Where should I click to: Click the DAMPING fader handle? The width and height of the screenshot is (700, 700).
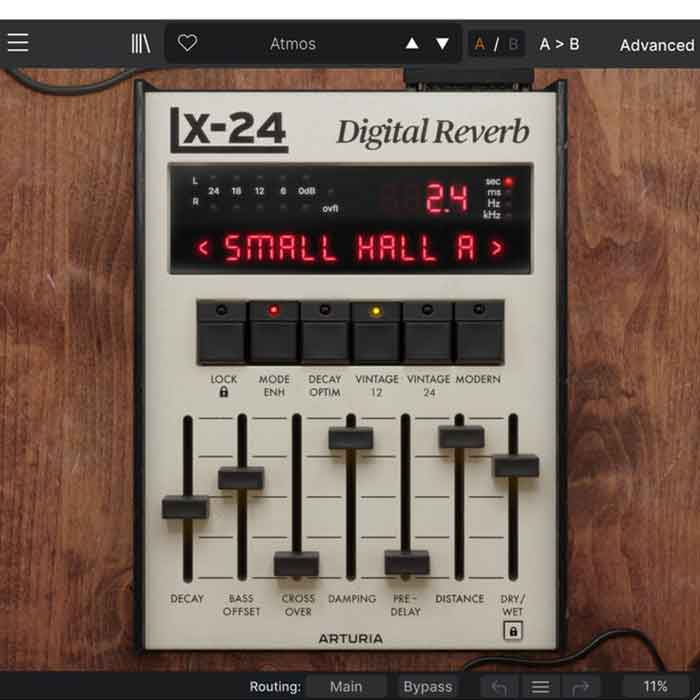pos(351,438)
